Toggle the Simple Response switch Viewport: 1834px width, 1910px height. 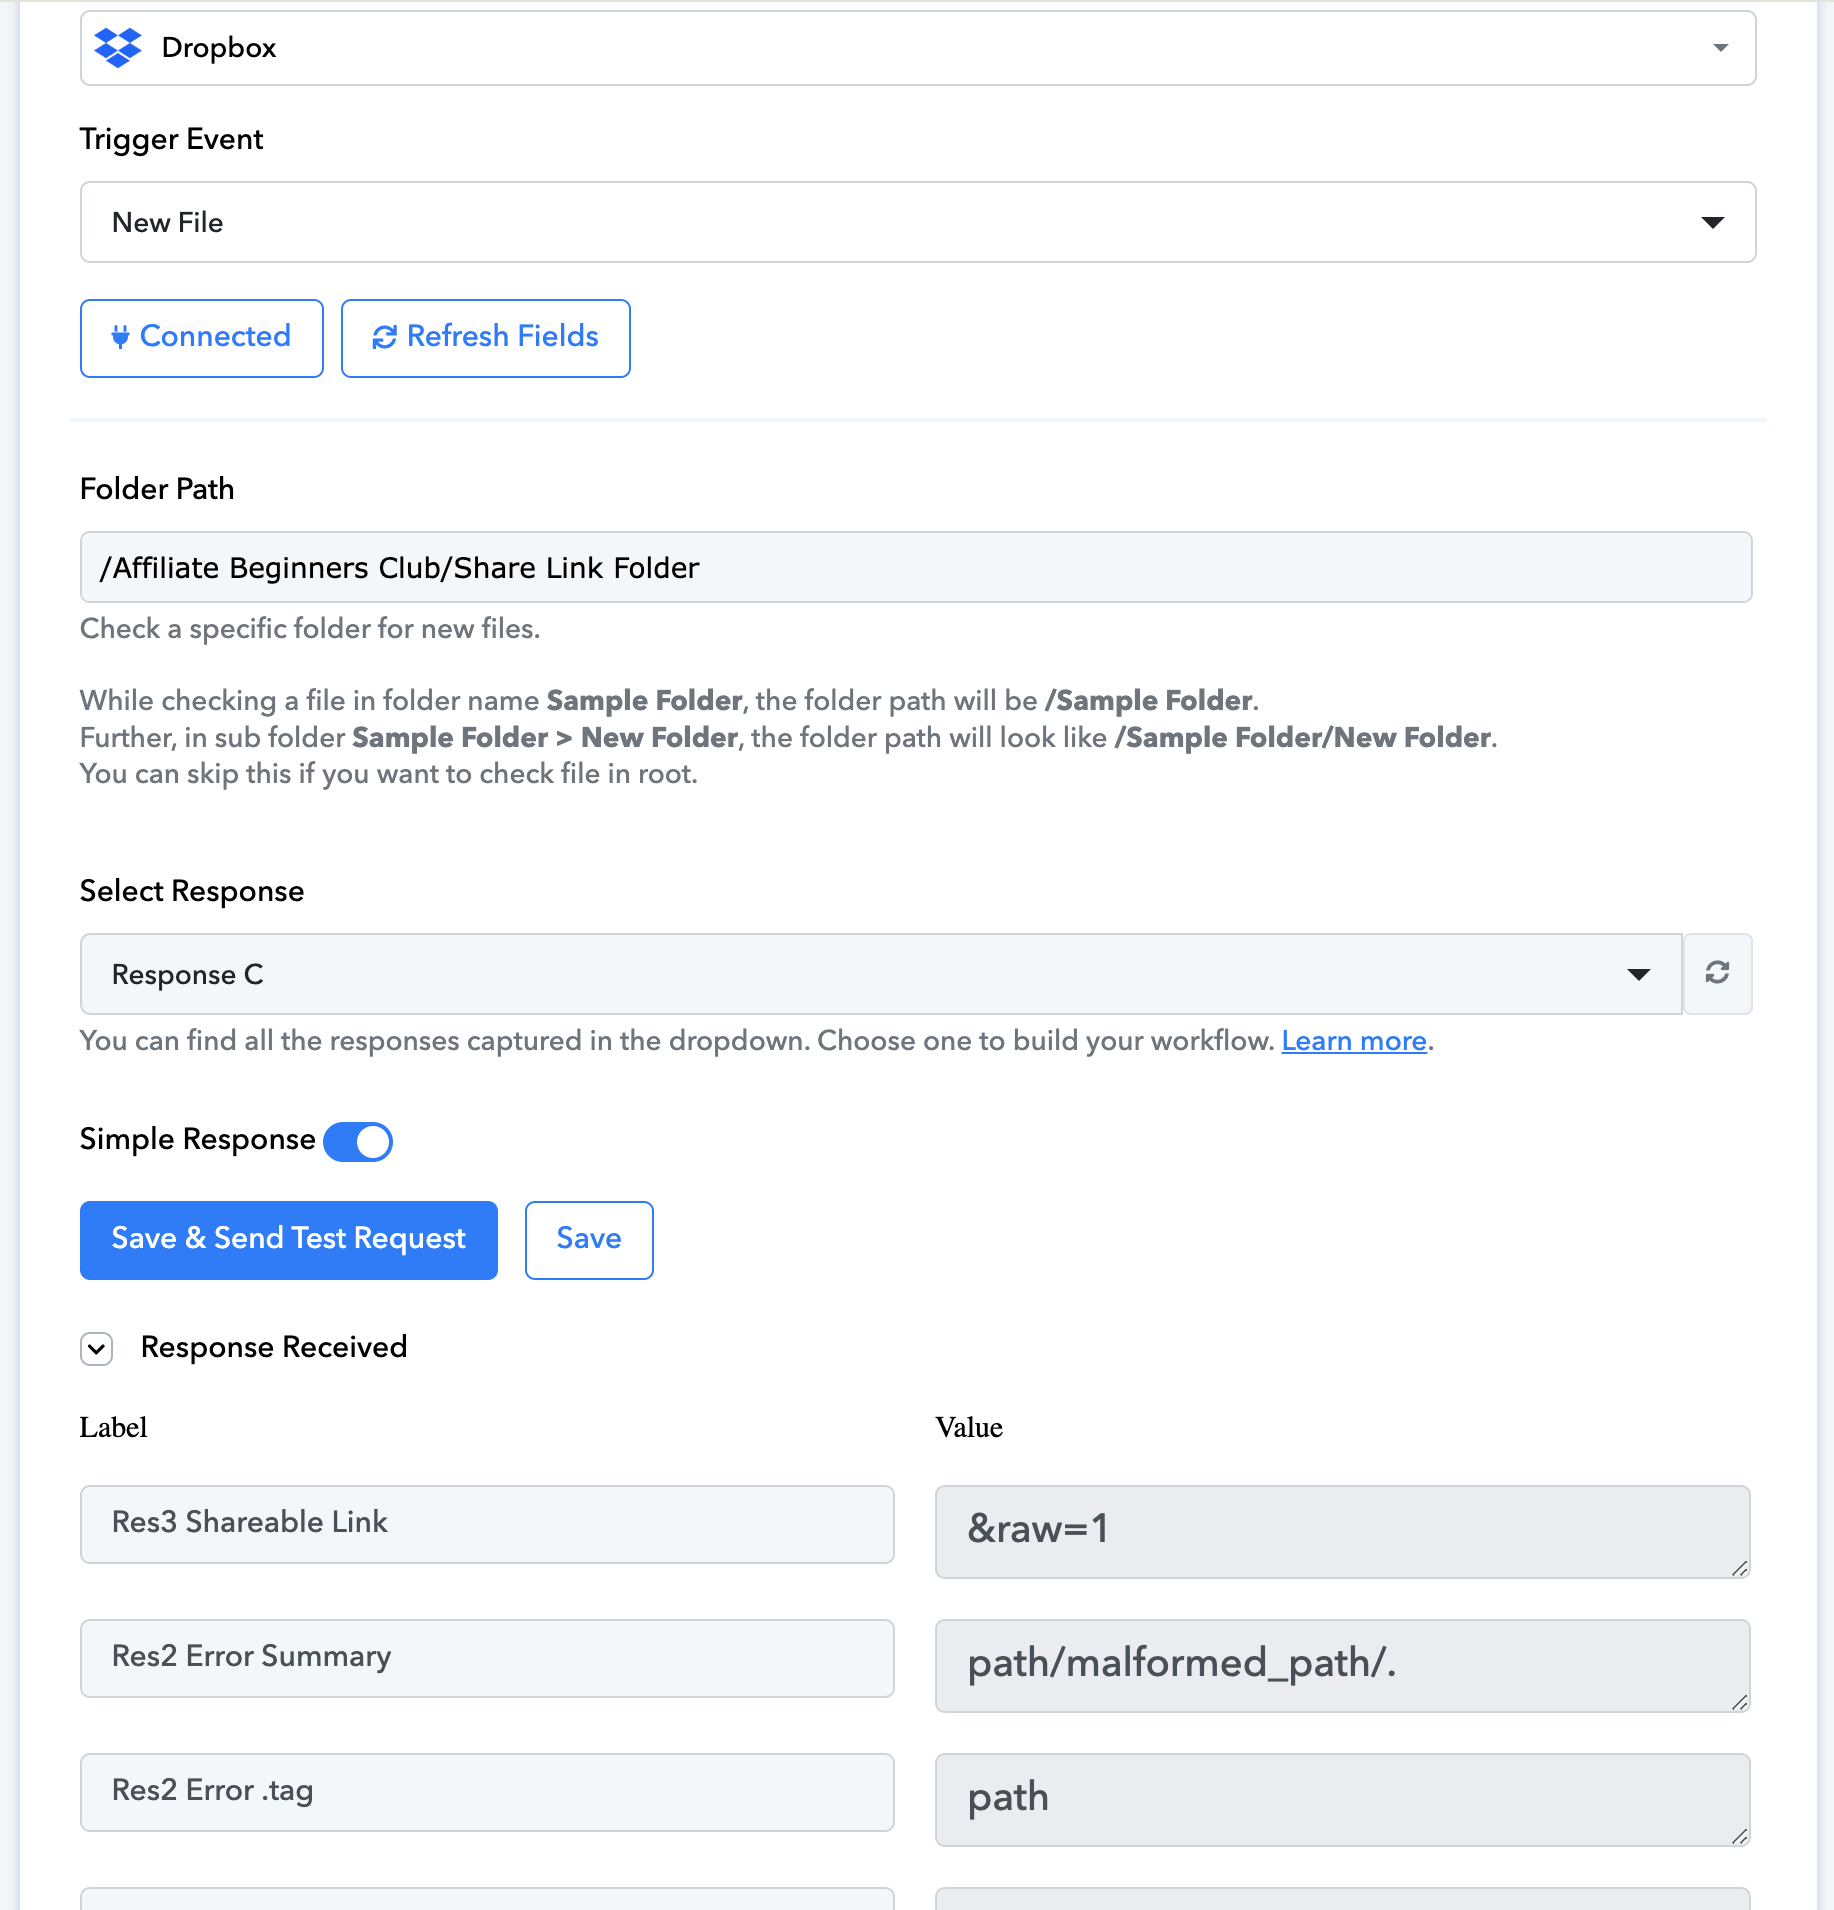click(x=358, y=1141)
